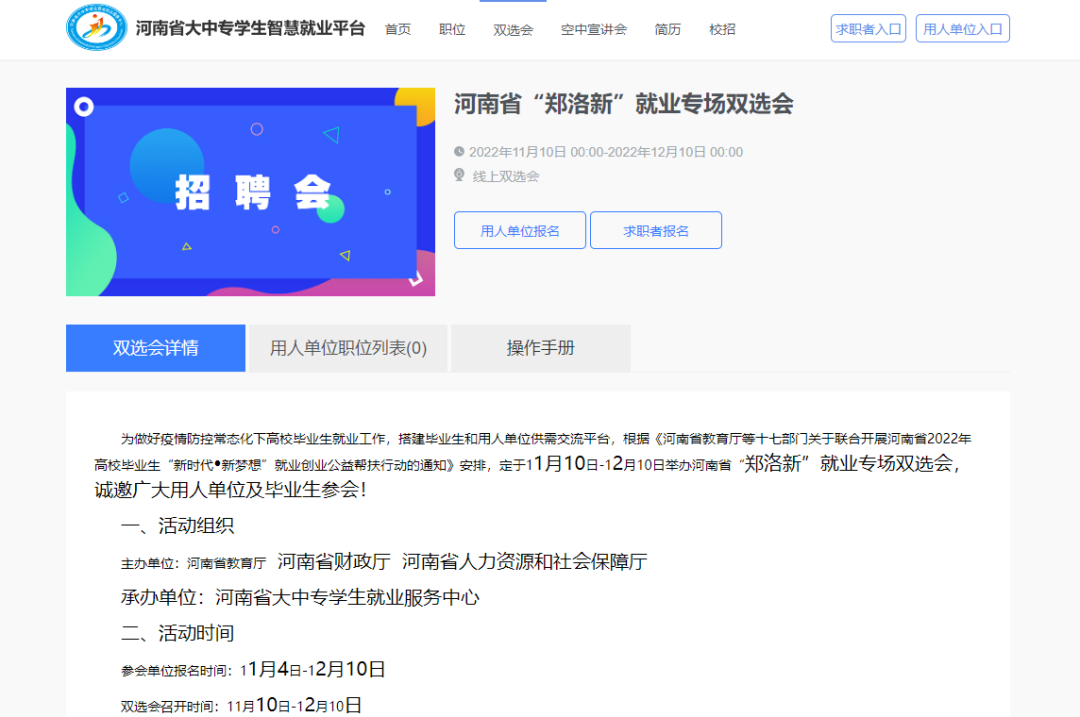Image resolution: width=1080 pixels, height=717 pixels.
Task: Go to the 简历 page
Action: click(x=668, y=29)
